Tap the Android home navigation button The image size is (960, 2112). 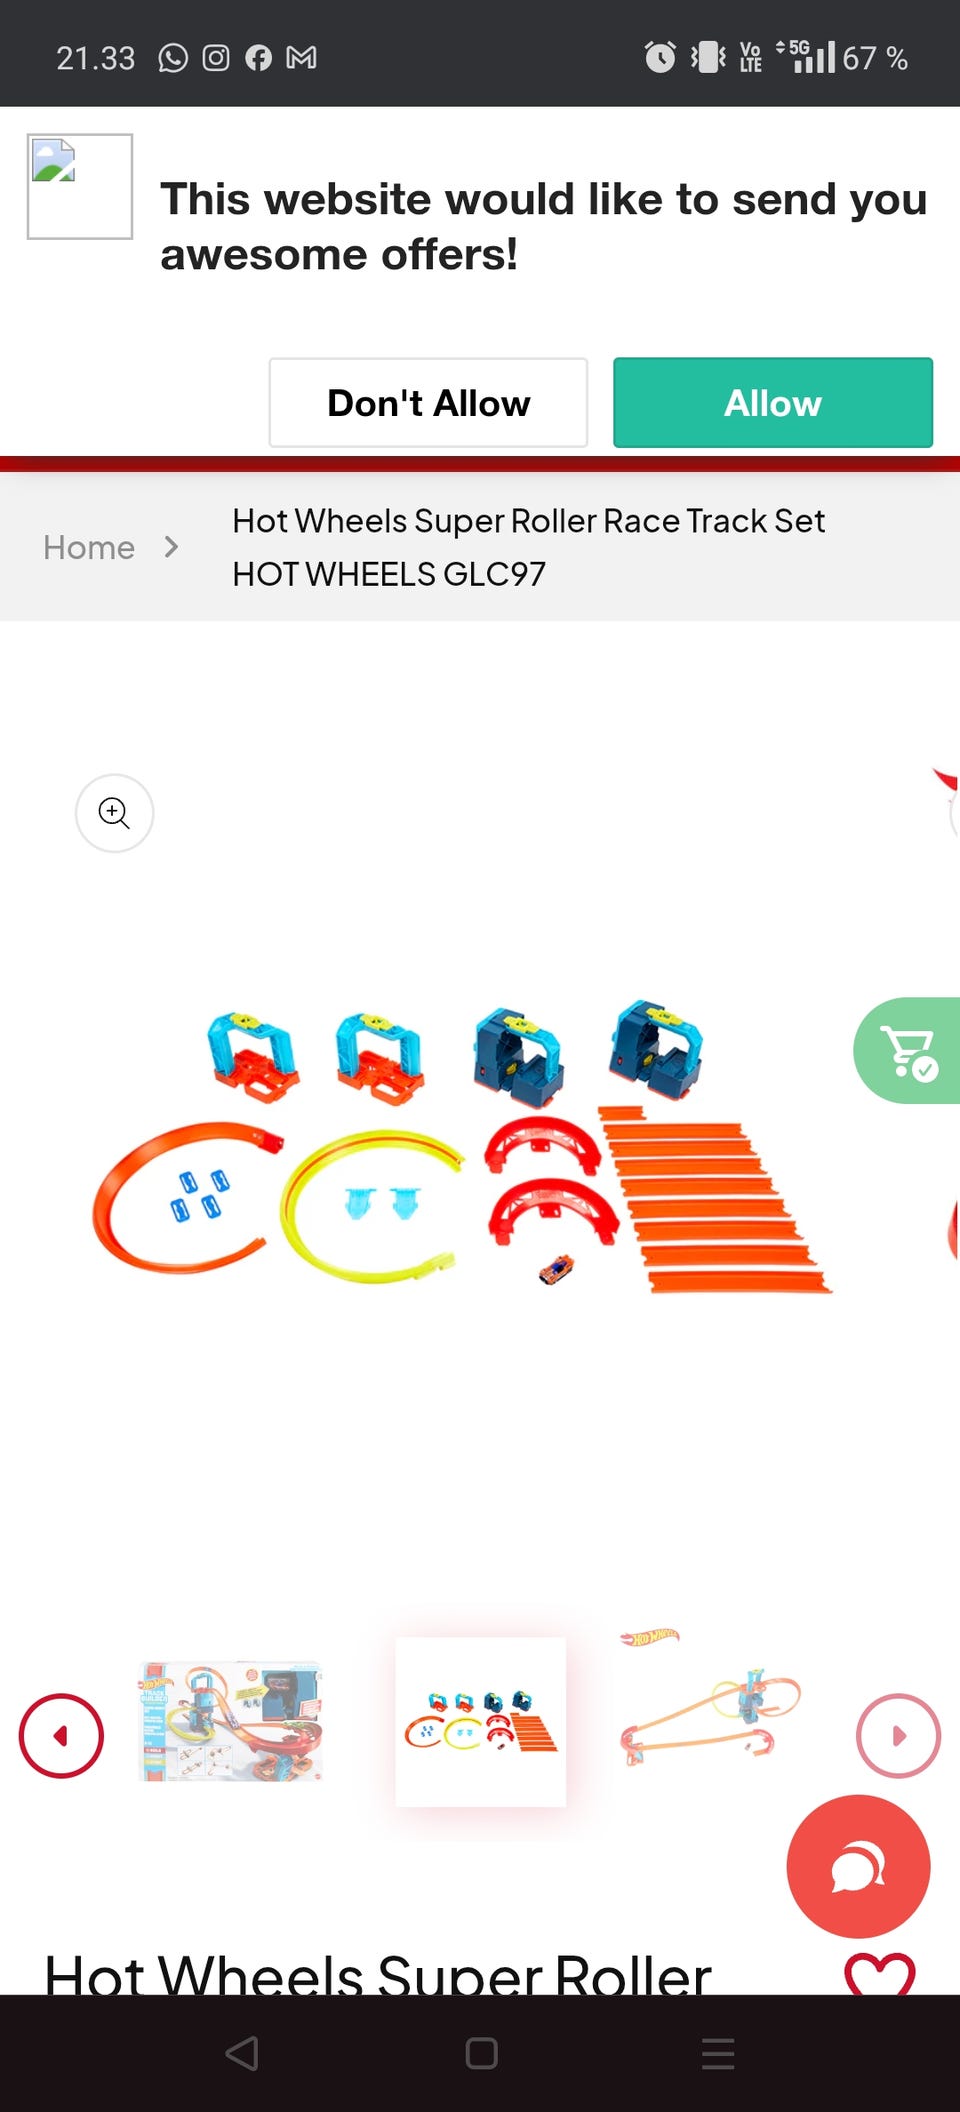481,2053
